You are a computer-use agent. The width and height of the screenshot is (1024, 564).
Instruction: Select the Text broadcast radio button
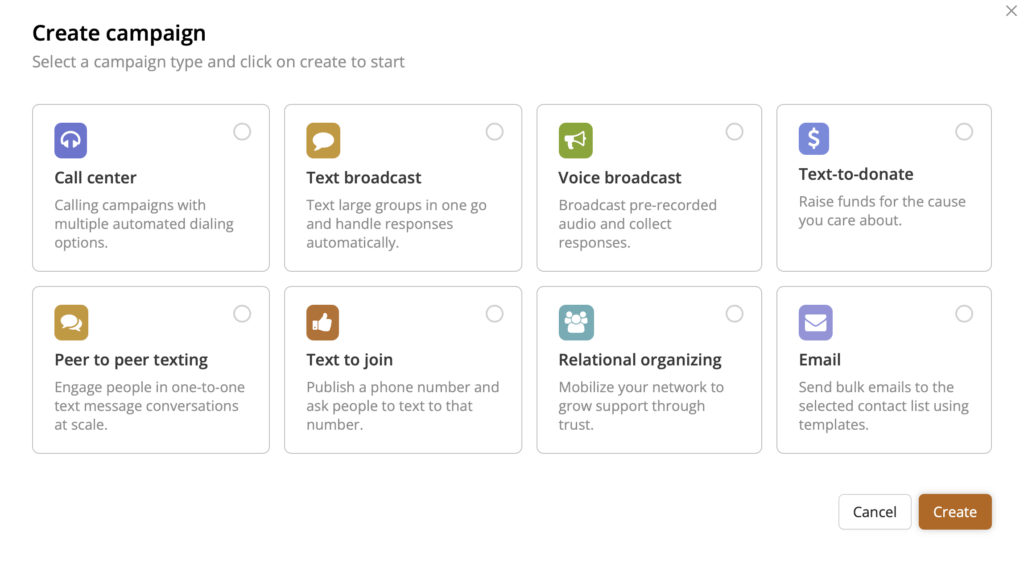494,132
